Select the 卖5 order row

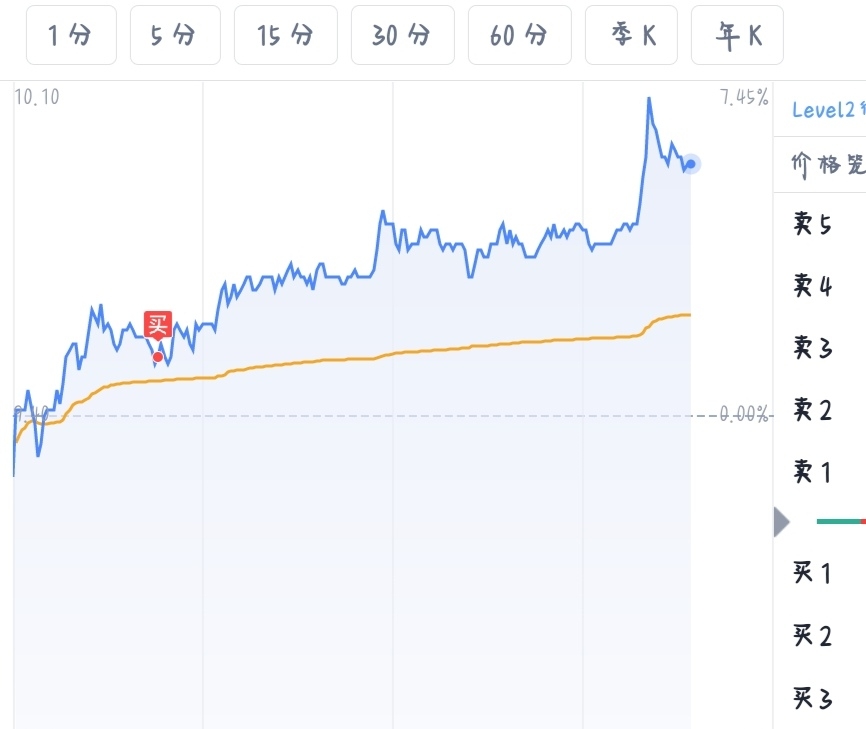[x=813, y=224]
